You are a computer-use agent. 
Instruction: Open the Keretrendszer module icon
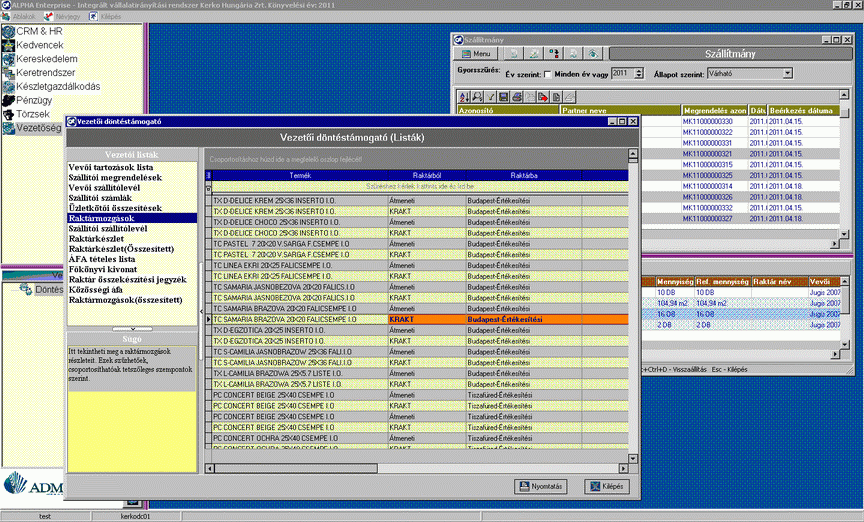tap(8, 73)
